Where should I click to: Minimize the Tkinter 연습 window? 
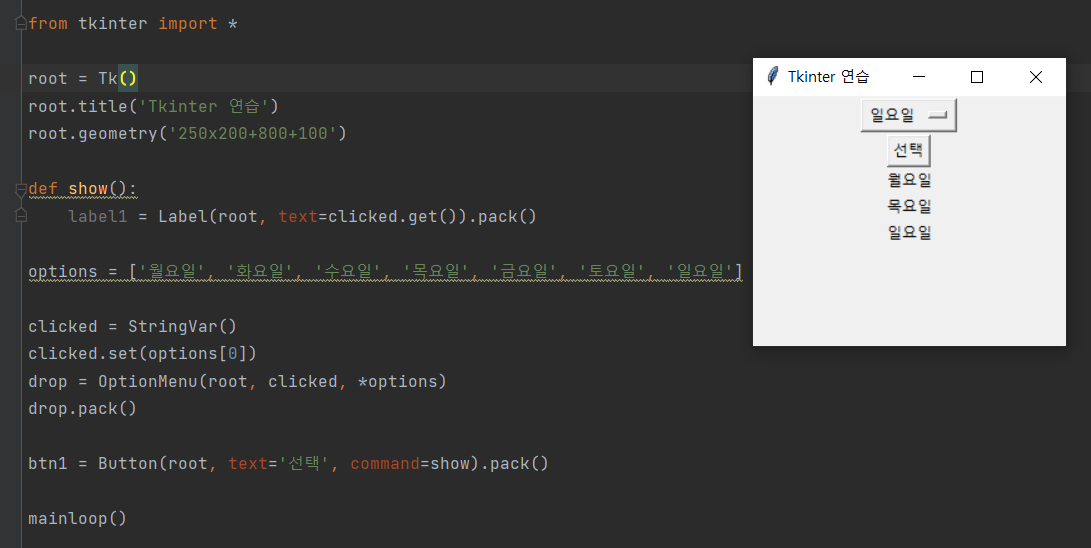point(918,76)
